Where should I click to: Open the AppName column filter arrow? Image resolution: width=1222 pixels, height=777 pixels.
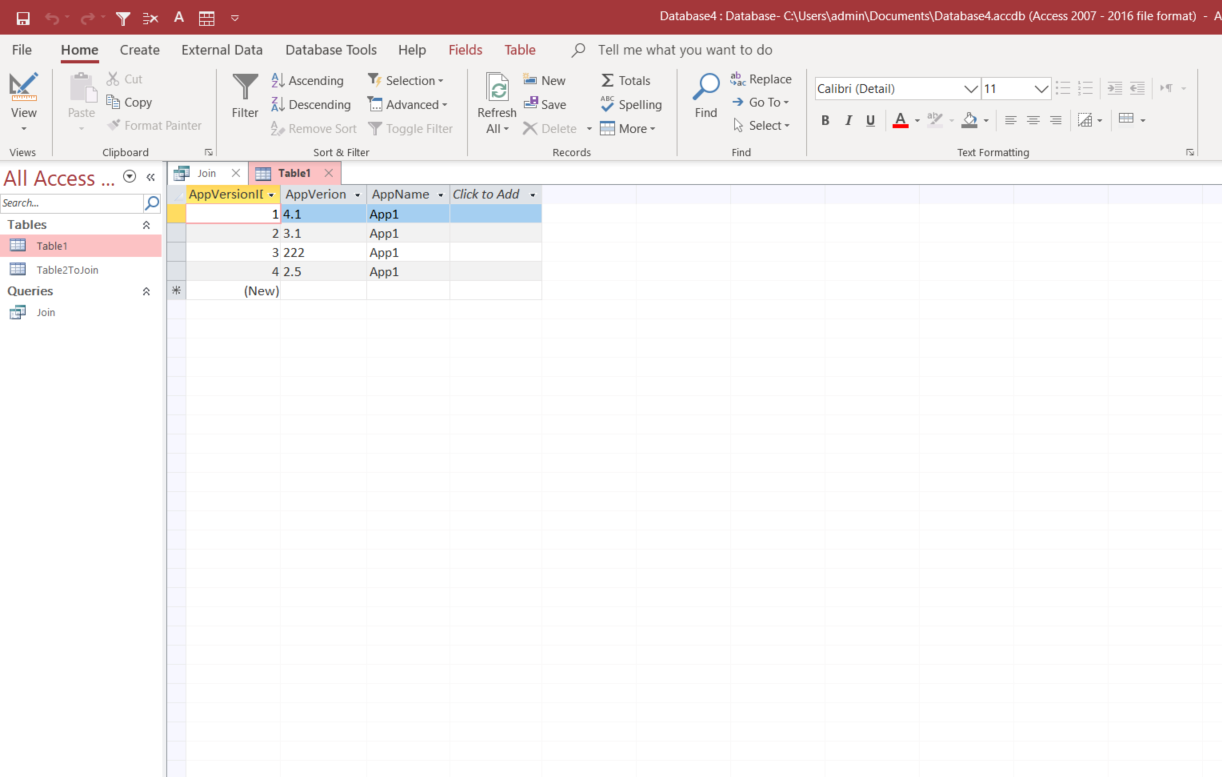coord(441,195)
